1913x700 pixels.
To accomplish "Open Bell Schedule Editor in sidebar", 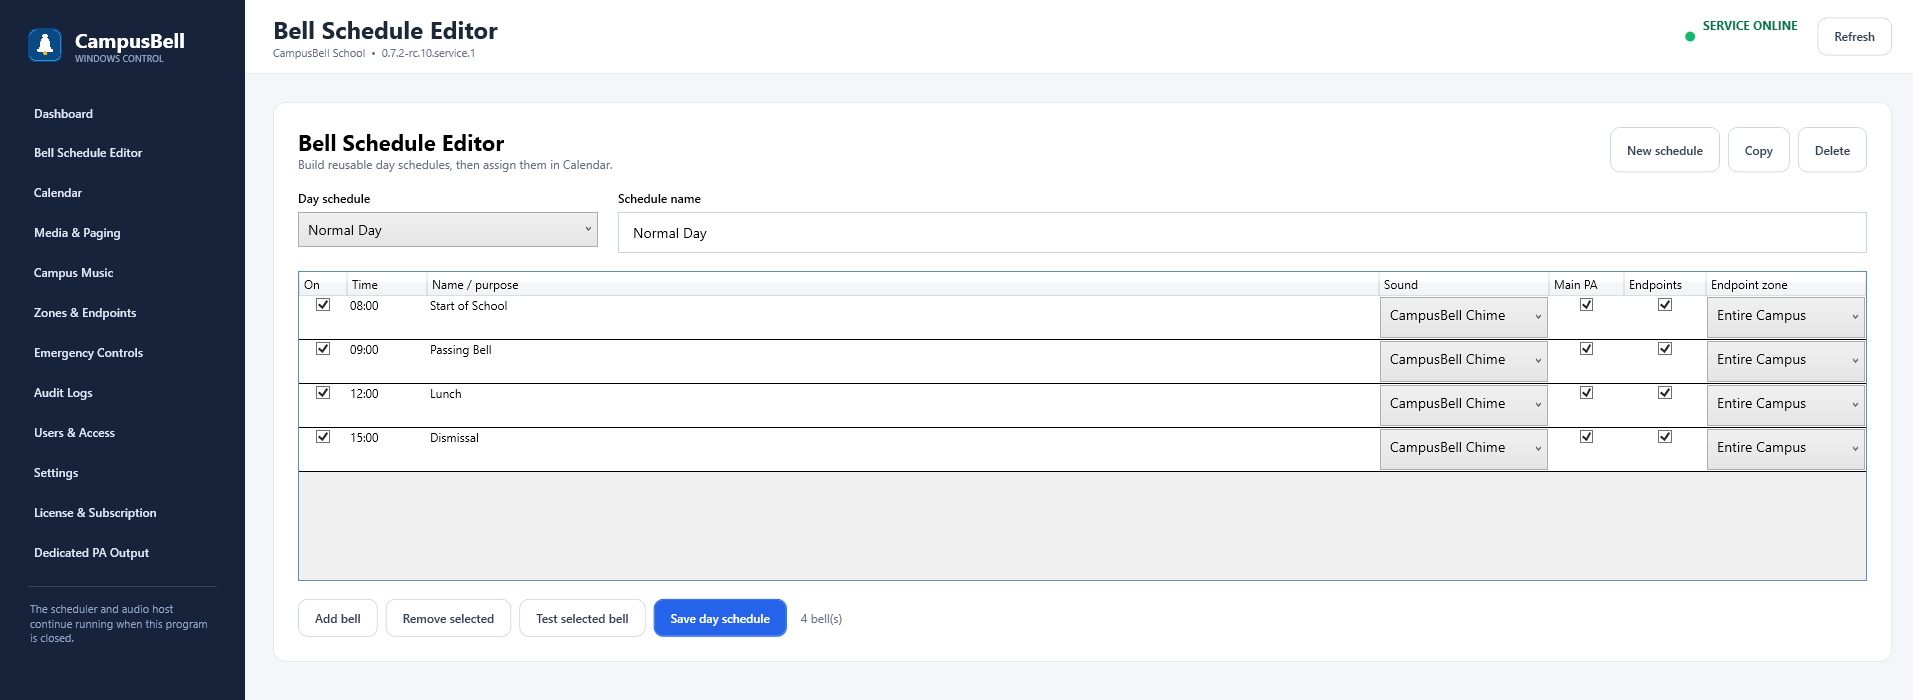I will [88, 153].
